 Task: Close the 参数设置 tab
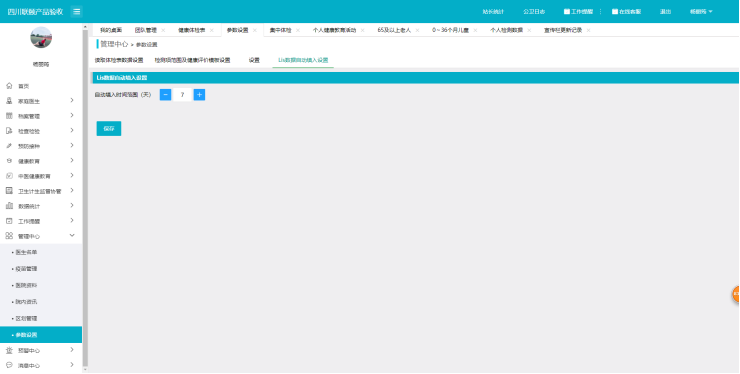(255, 30)
